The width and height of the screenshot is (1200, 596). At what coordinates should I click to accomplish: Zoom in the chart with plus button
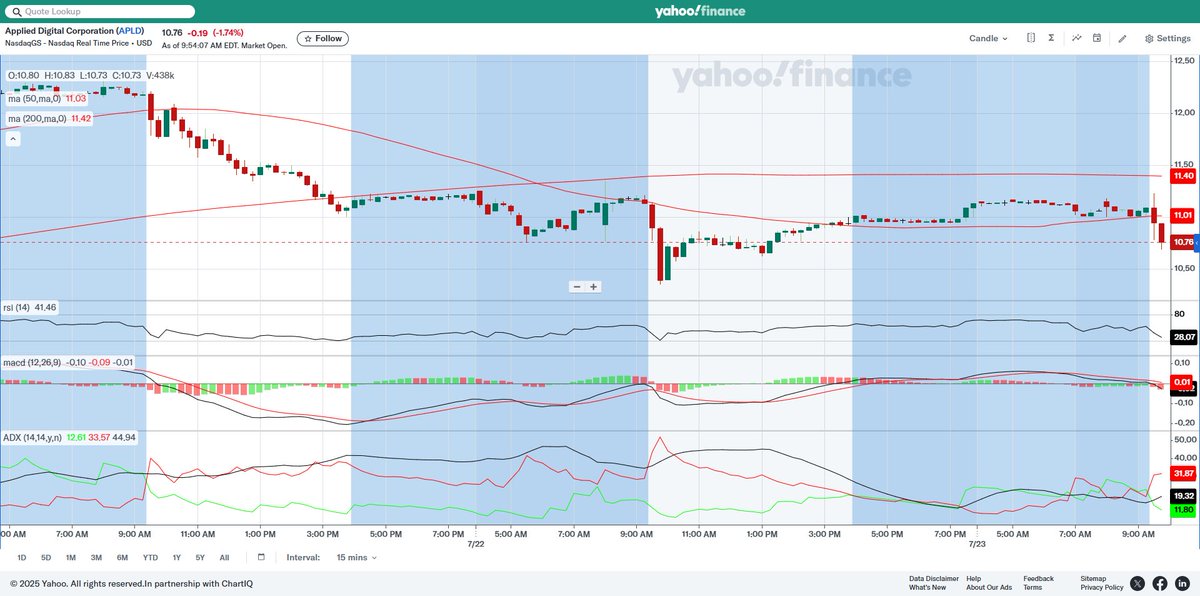coord(593,286)
